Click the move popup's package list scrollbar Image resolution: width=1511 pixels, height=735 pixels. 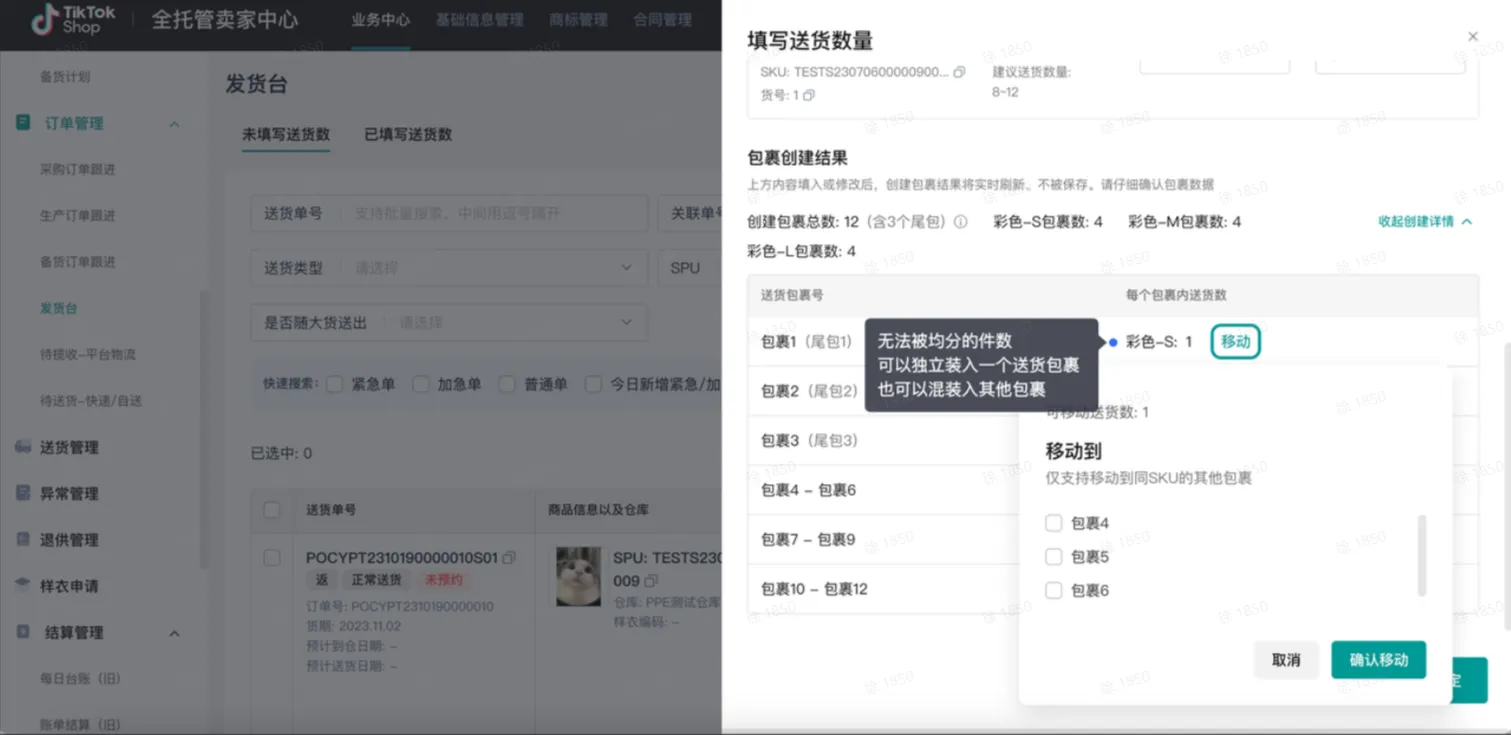(x=1422, y=556)
